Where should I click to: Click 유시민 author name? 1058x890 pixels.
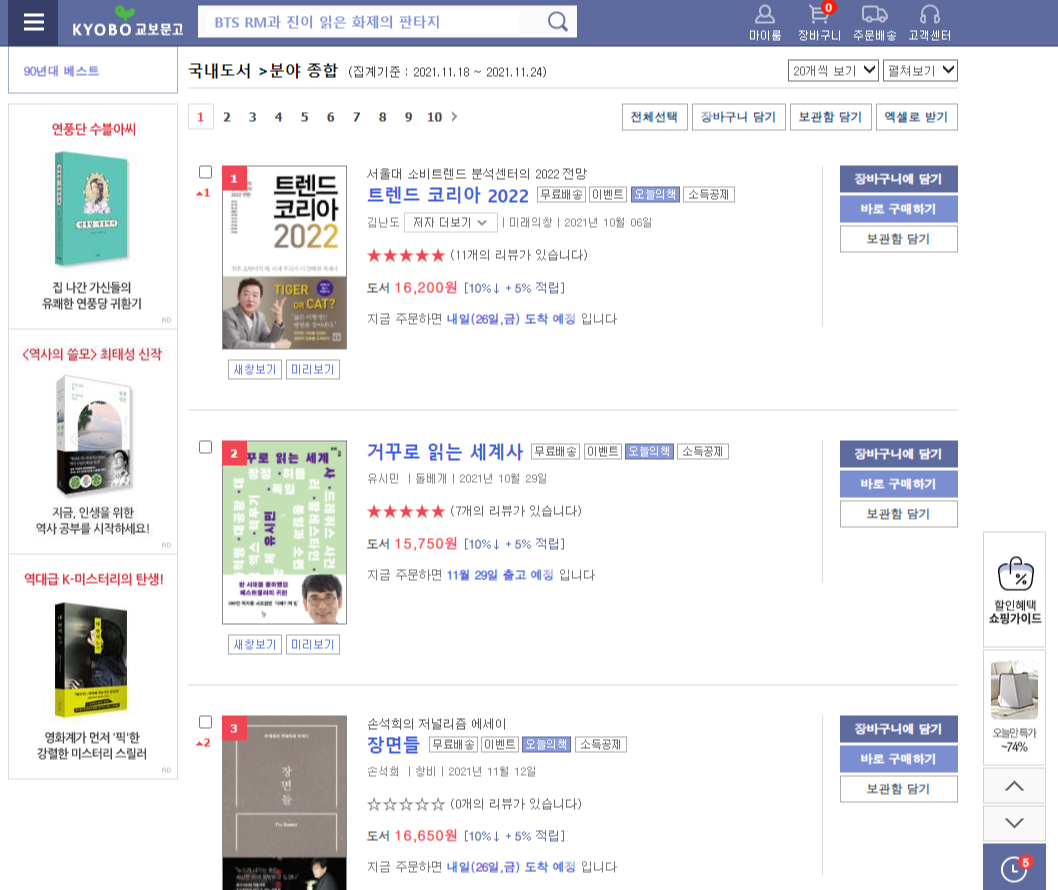383,478
